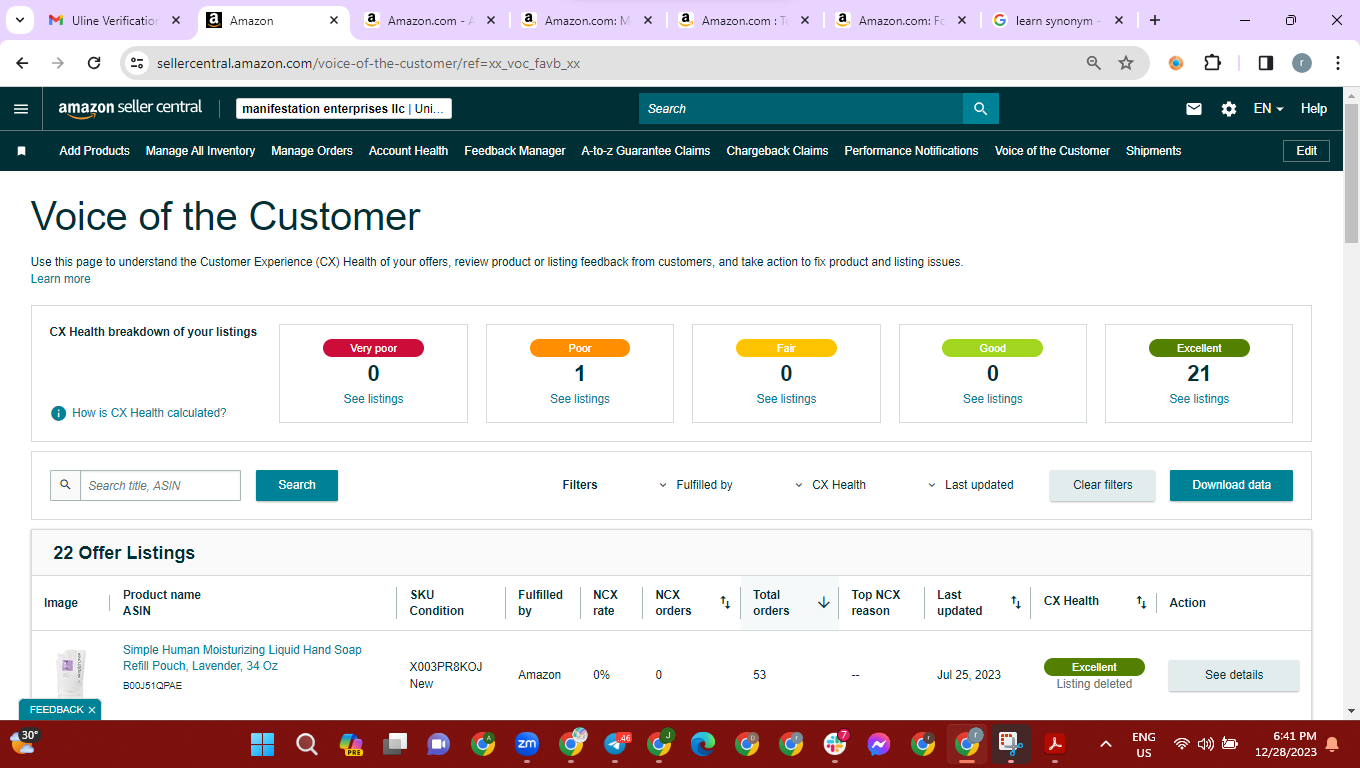Click the hand soap product thumbnail
Image resolution: width=1360 pixels, height=768 pixels.
click(71, 674)
